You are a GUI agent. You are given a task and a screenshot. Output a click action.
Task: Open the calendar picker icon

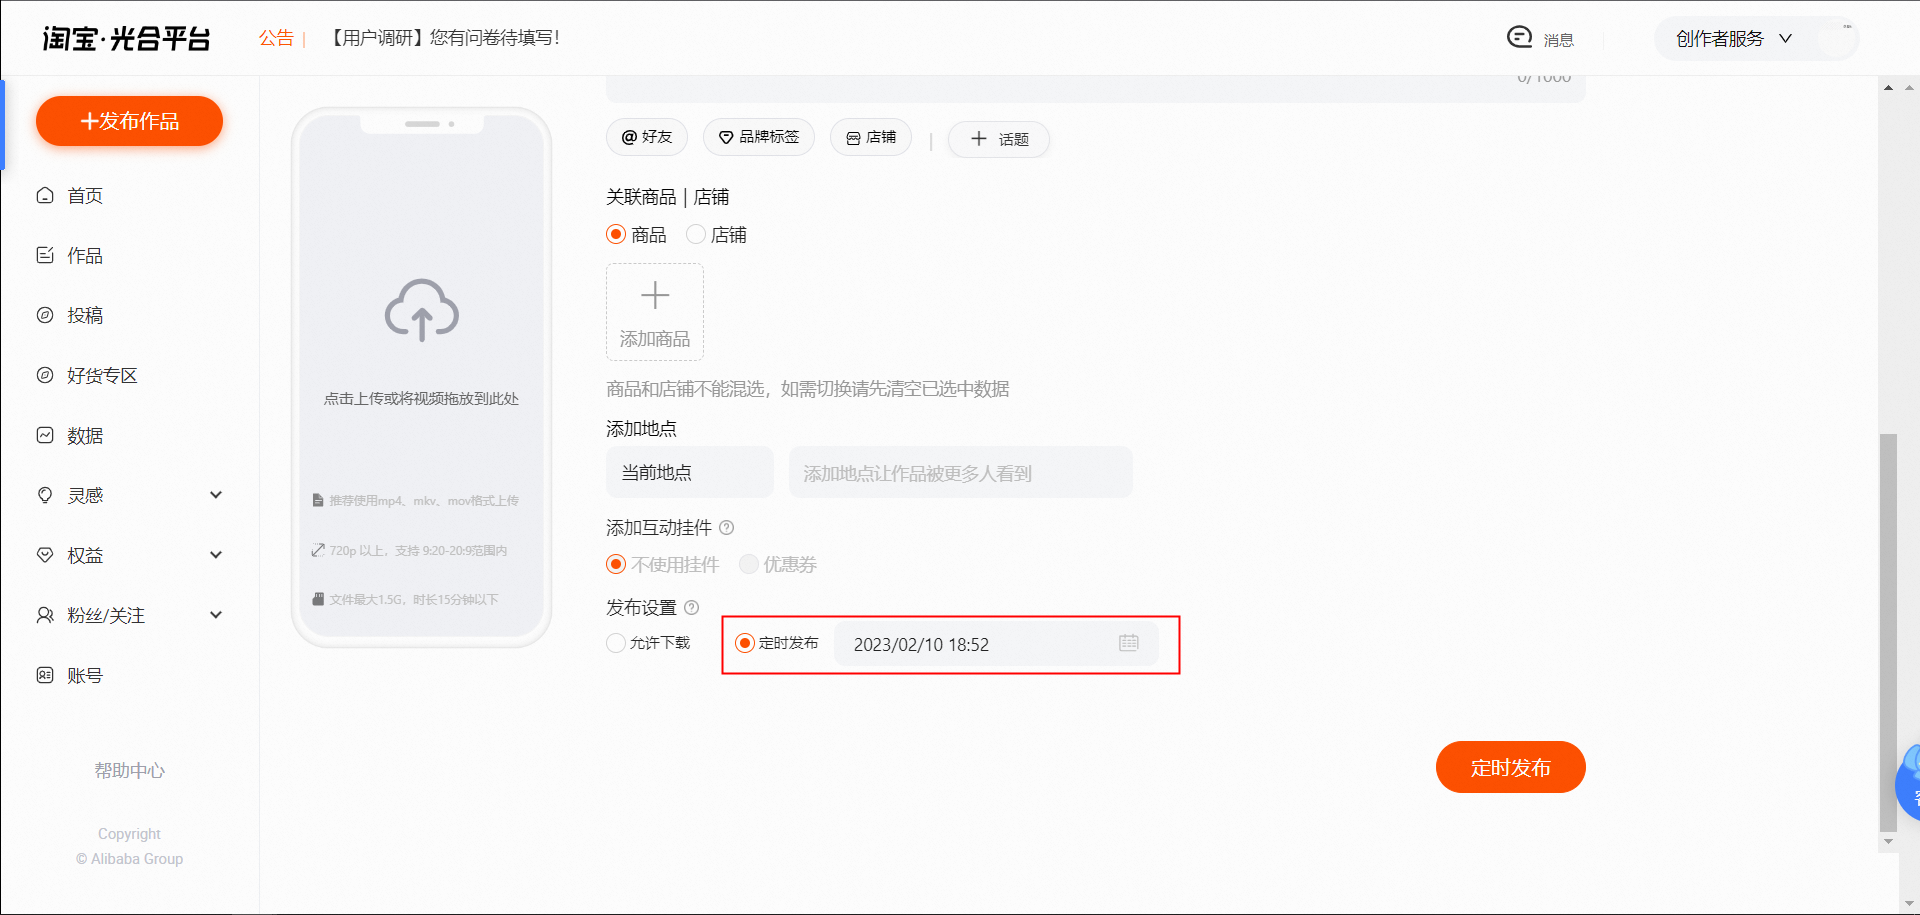[1129, 643]
